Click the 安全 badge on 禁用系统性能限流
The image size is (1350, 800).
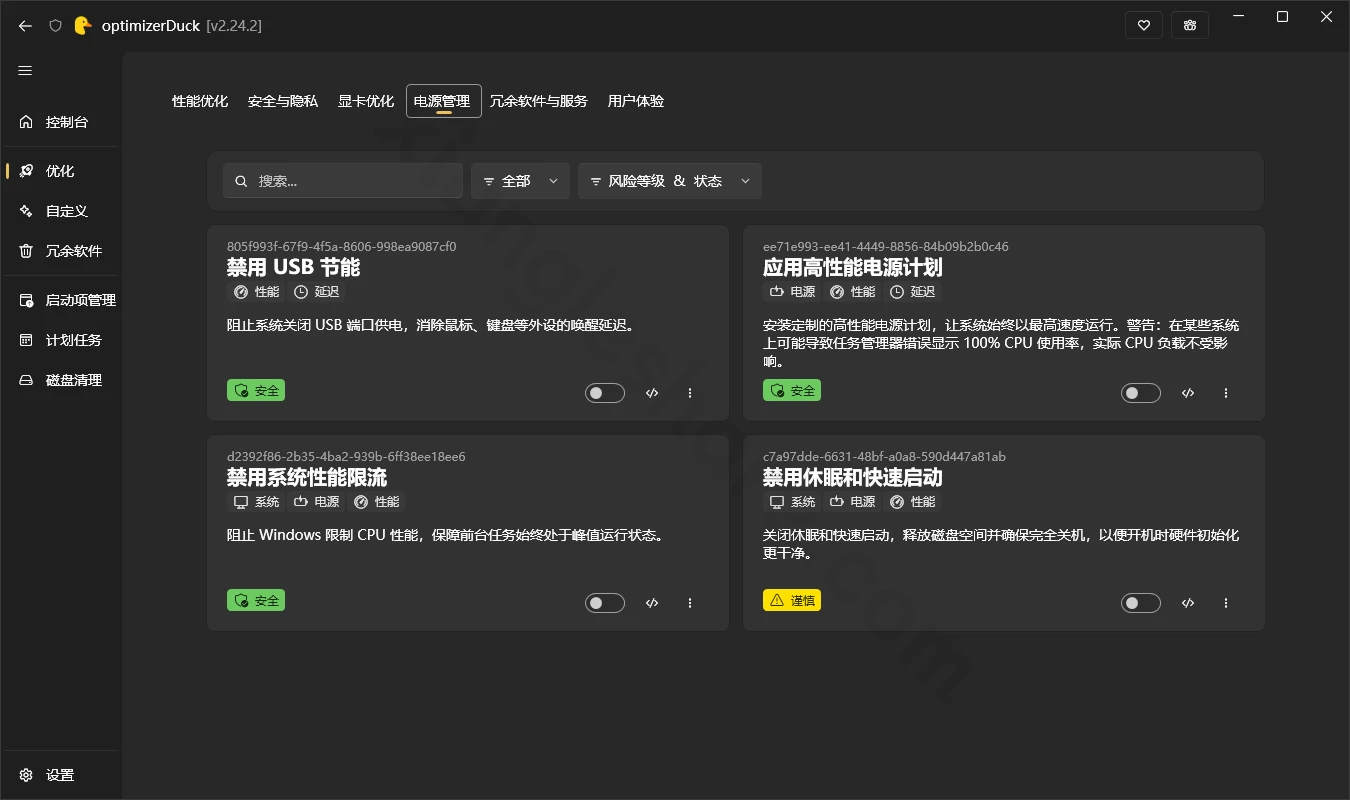click(256, 600)
